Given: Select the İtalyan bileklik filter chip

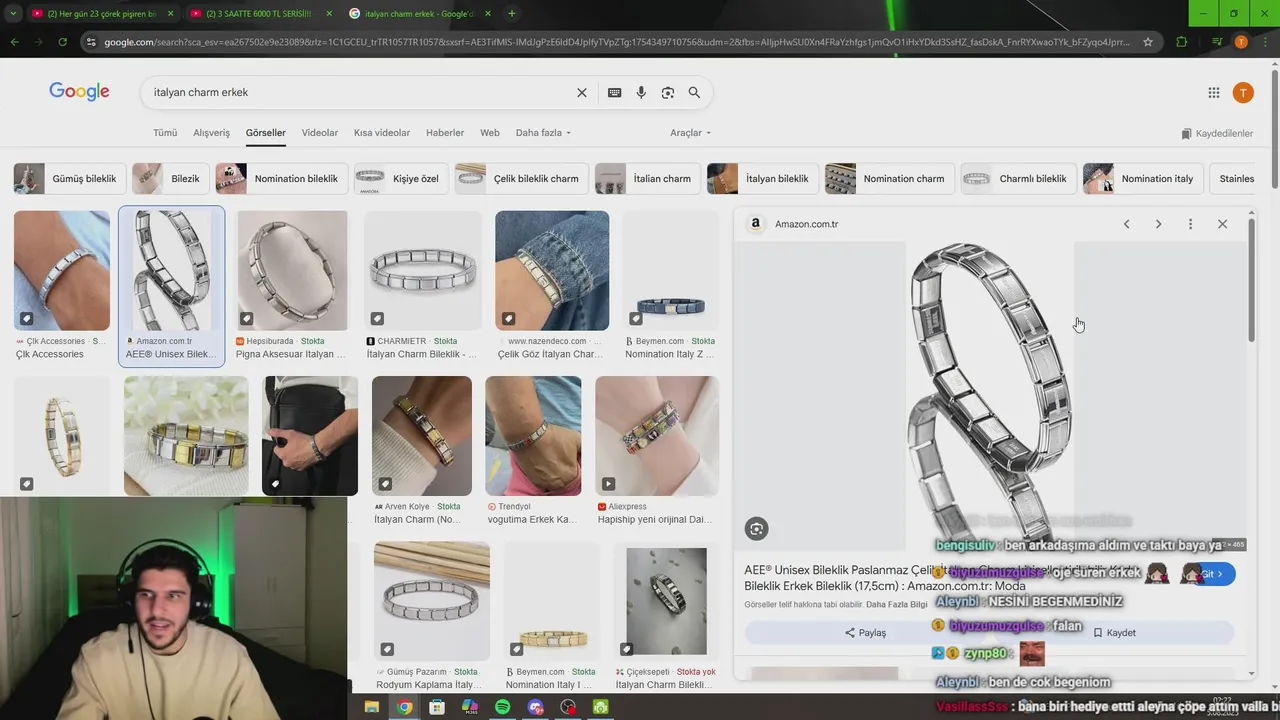Looking at the screenshot, I should point(763,179).
